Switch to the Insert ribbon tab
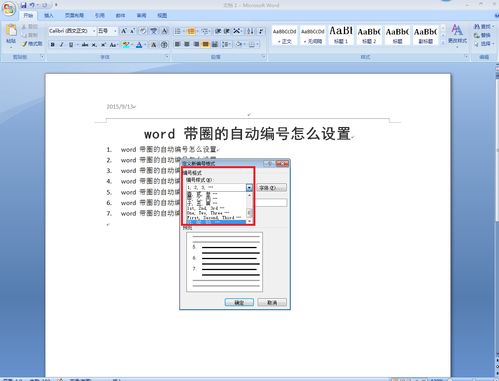 pyautogui.click(x=49, y=15)
